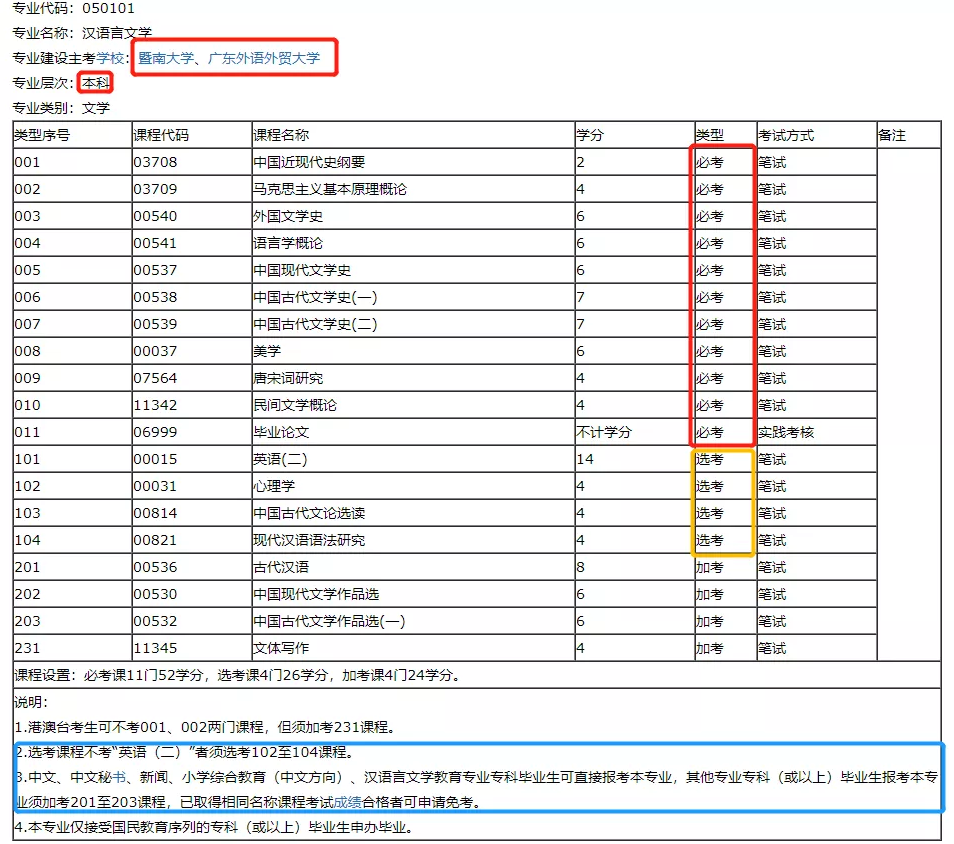Viewport: 954px width, 844px height.
Task: Click course code 03708
Action: 155,162
